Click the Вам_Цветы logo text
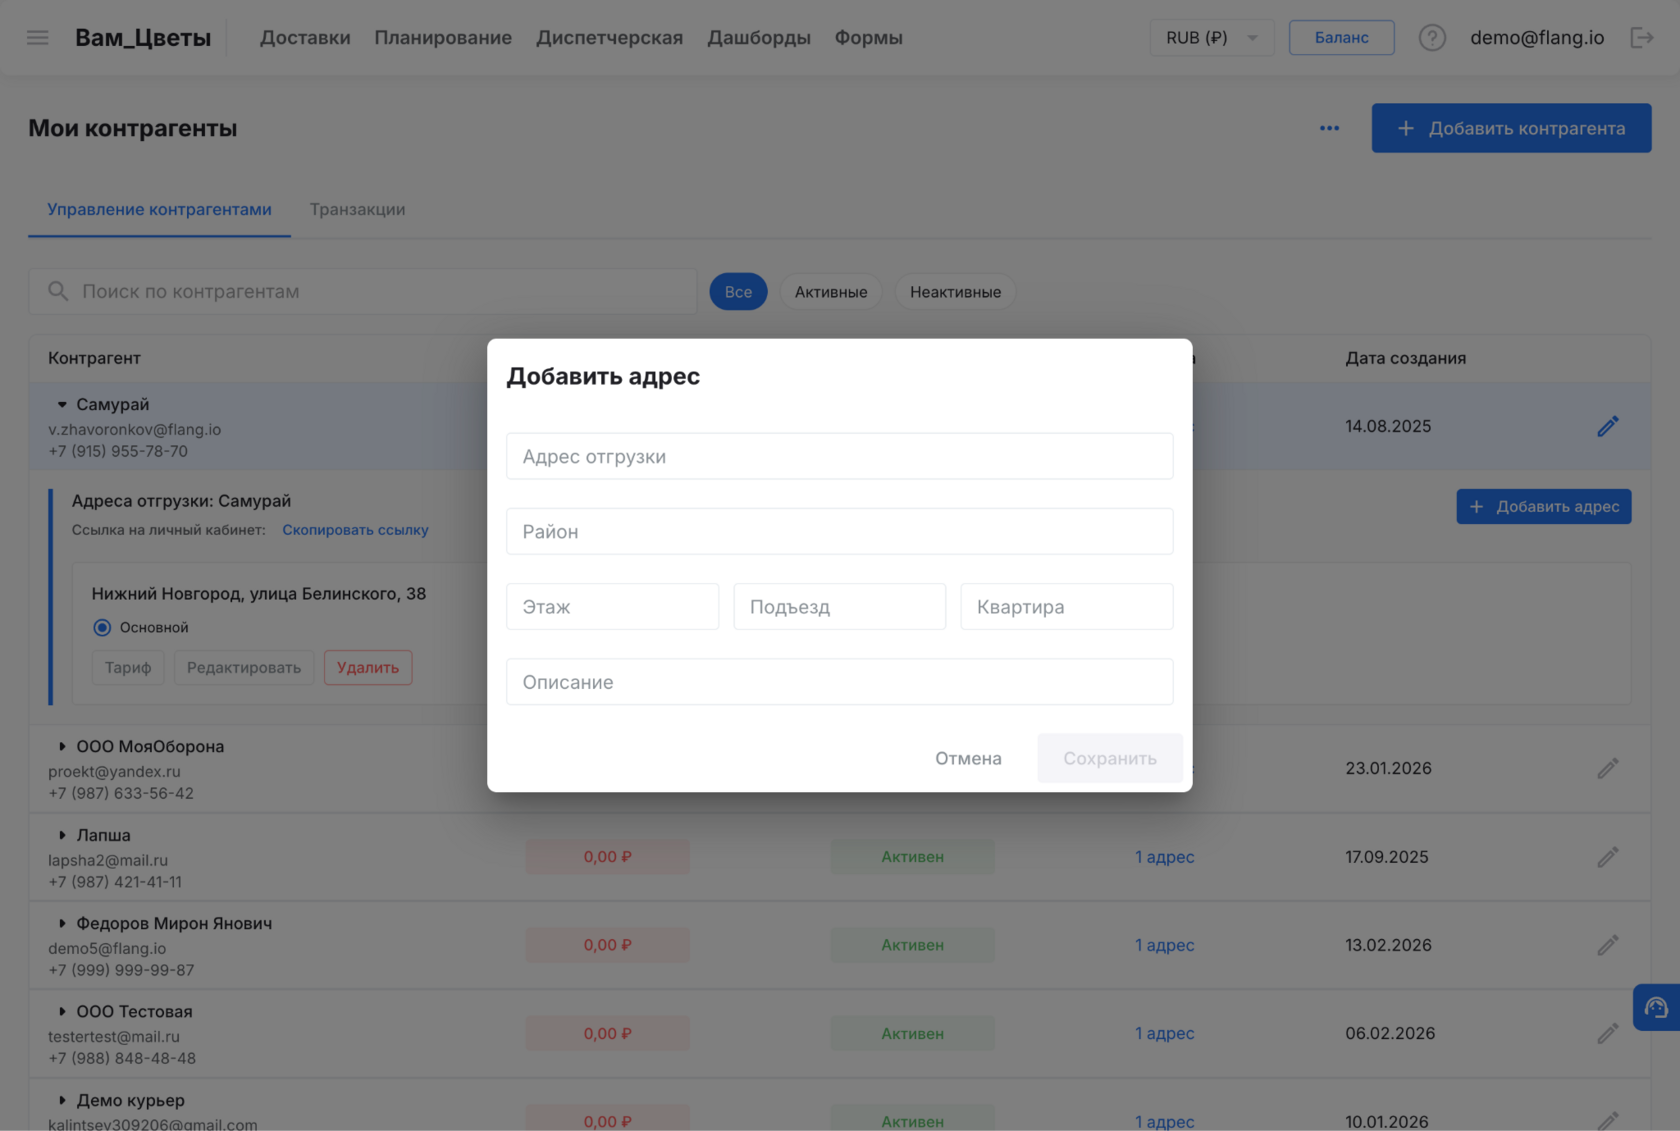Image resolution: width=1680 pixels, height=1131 pixels. click(143, 37)
